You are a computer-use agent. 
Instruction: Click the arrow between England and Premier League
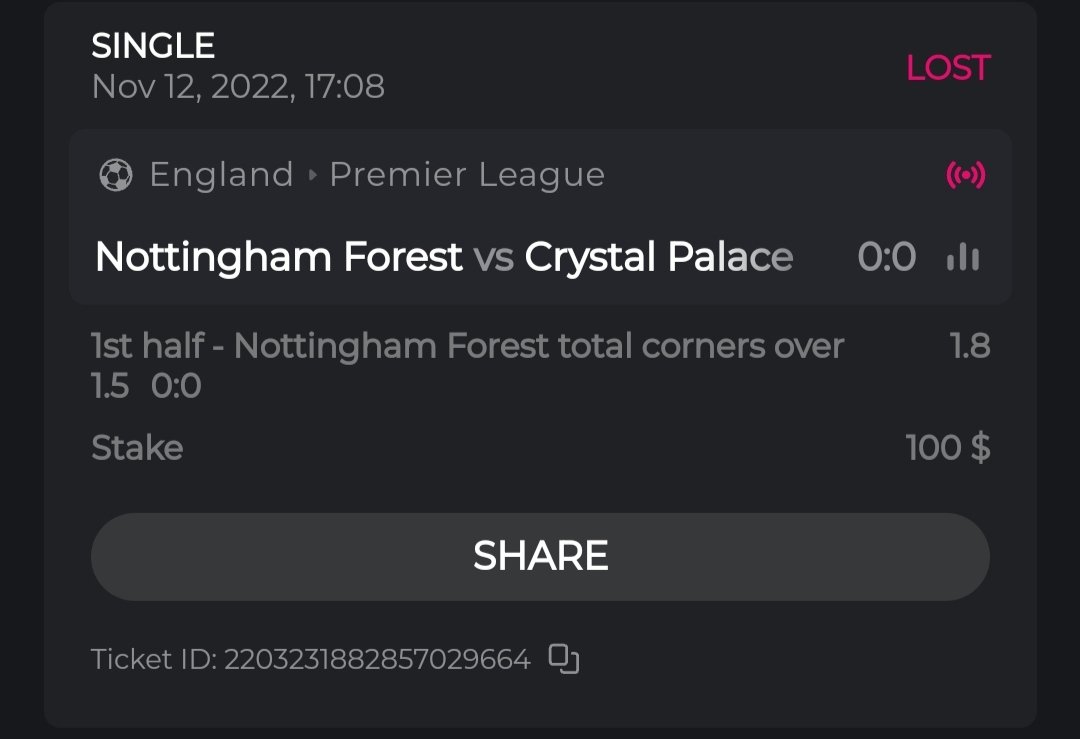(x=312, y=176)
